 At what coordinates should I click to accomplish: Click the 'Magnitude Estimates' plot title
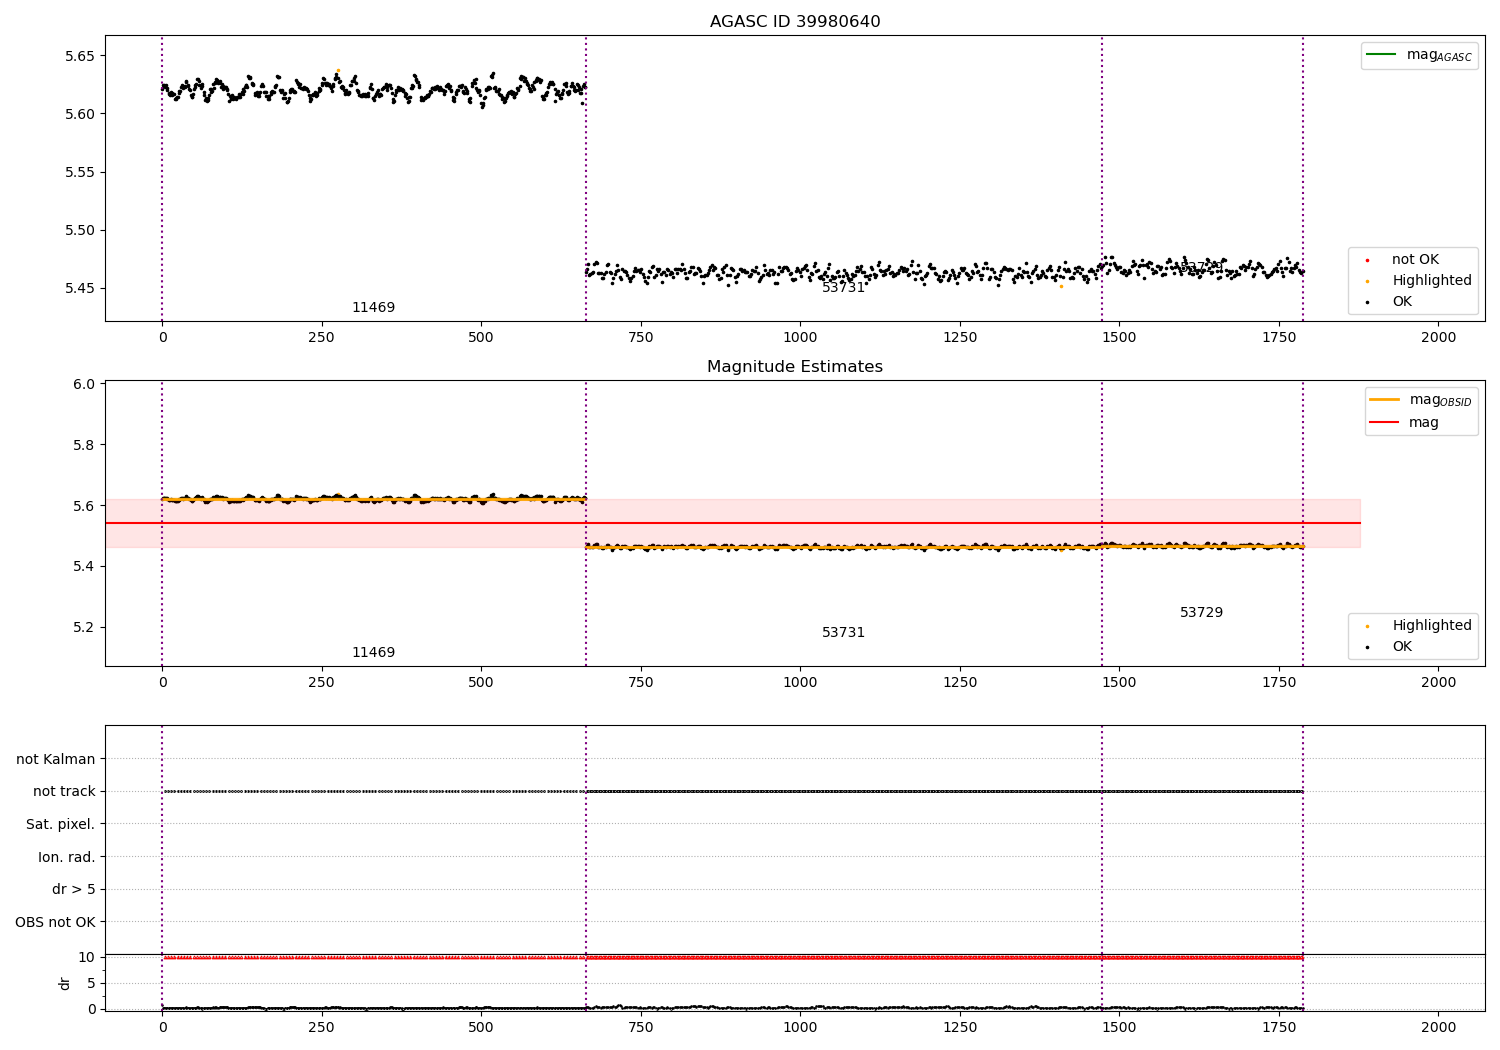click(795, 367)
